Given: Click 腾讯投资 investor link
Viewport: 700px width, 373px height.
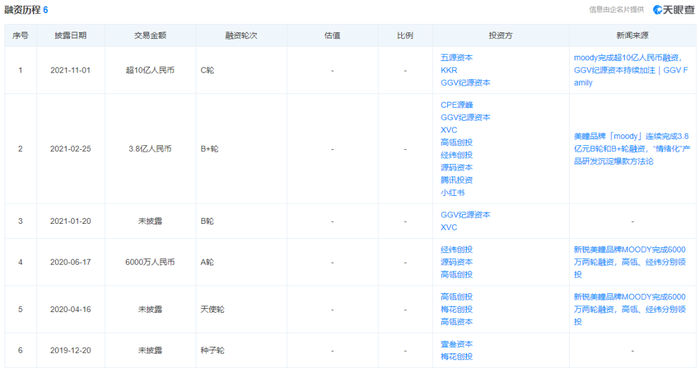Looking at the screenshot, I should [x=456, y=180].
